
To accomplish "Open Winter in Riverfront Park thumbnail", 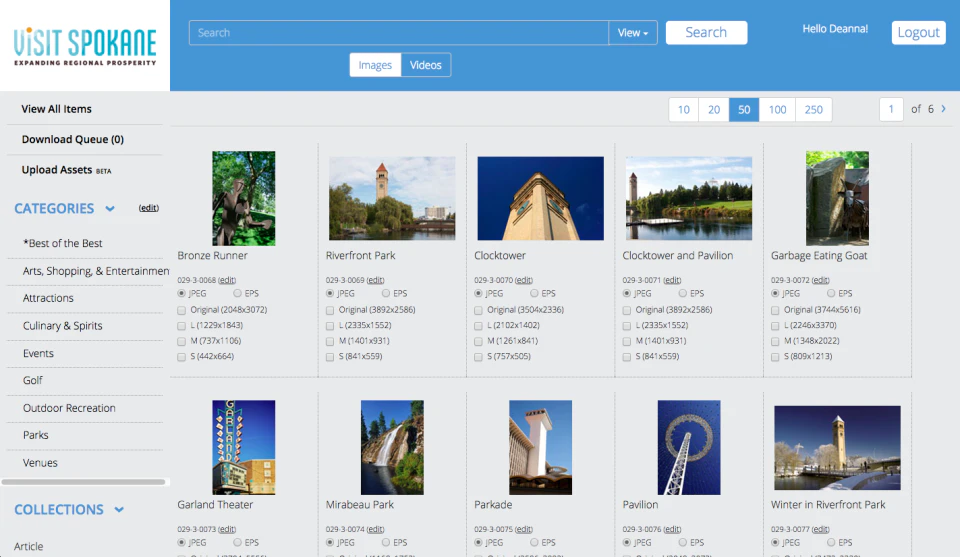I will tap(837, 447).
